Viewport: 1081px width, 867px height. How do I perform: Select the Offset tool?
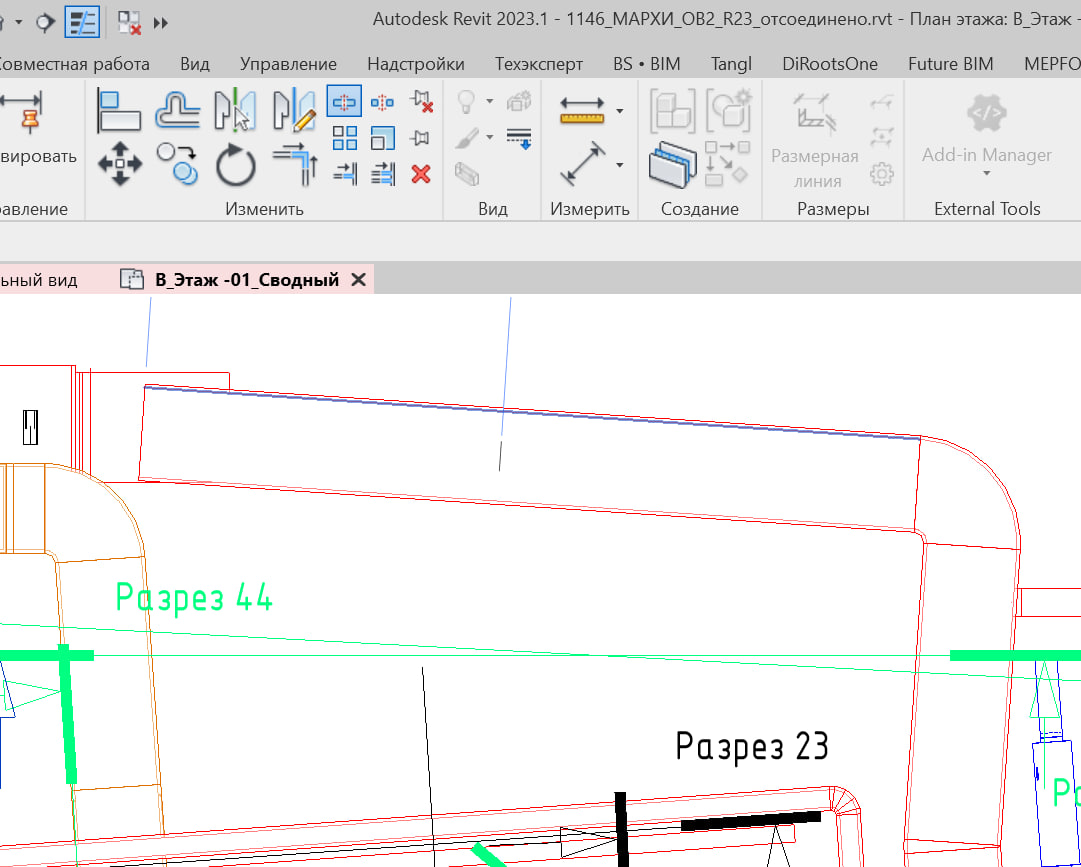(x=177, y=110)
